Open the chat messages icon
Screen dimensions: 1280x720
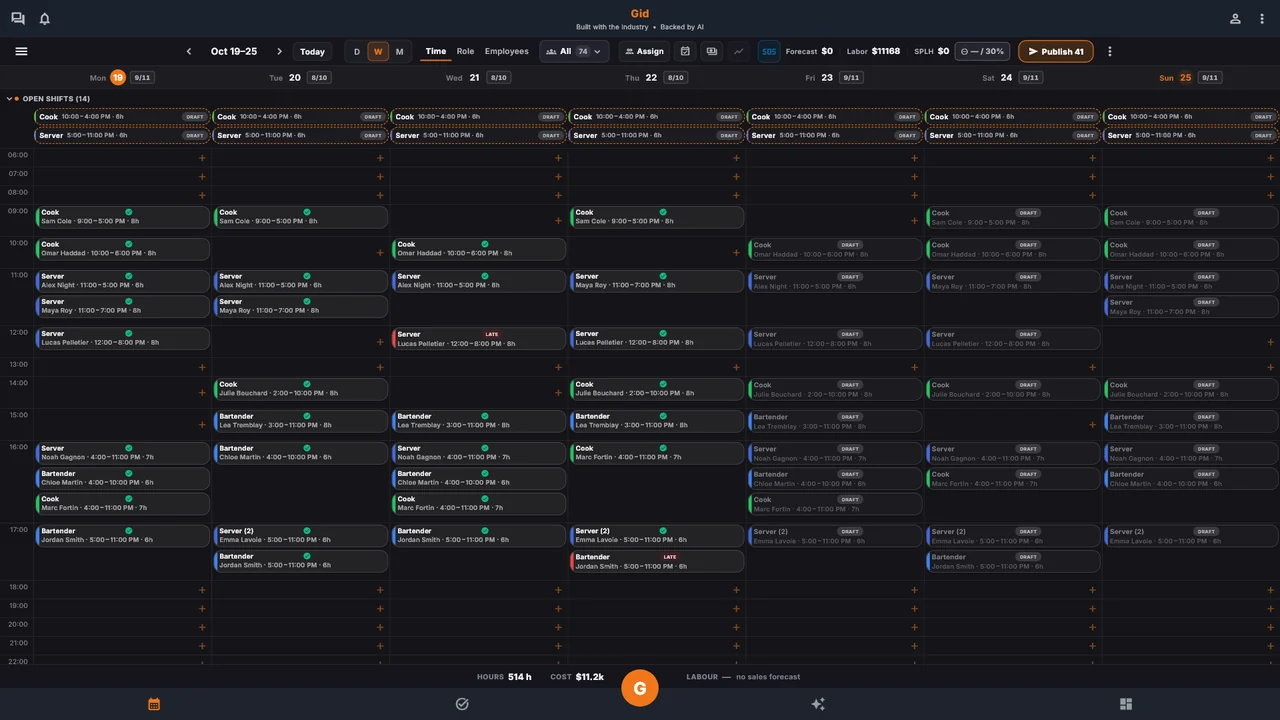[18, 19]
